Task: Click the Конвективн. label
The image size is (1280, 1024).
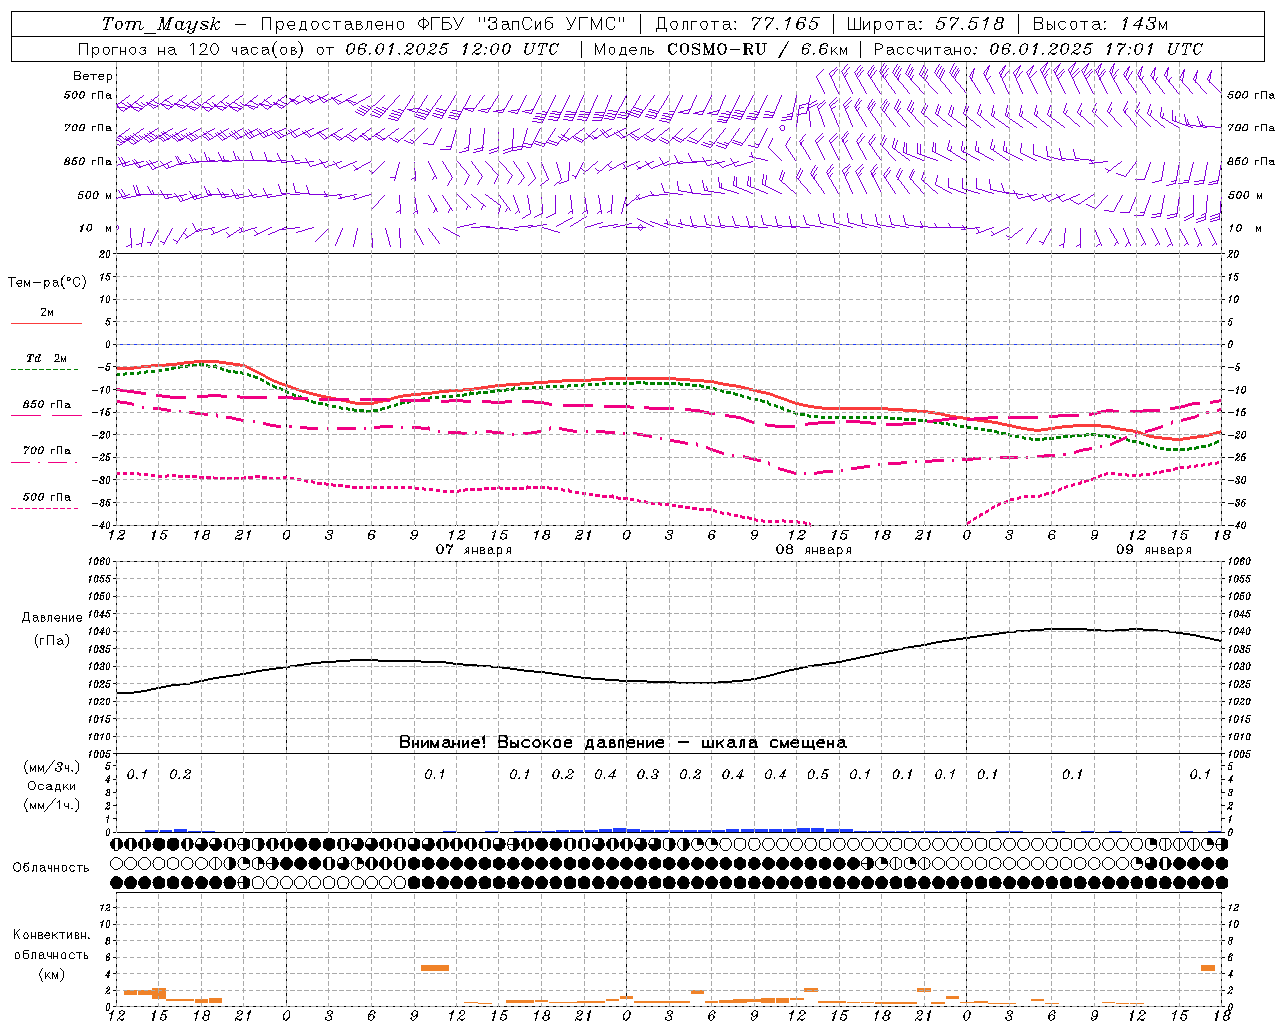Action: coord(52,935)
